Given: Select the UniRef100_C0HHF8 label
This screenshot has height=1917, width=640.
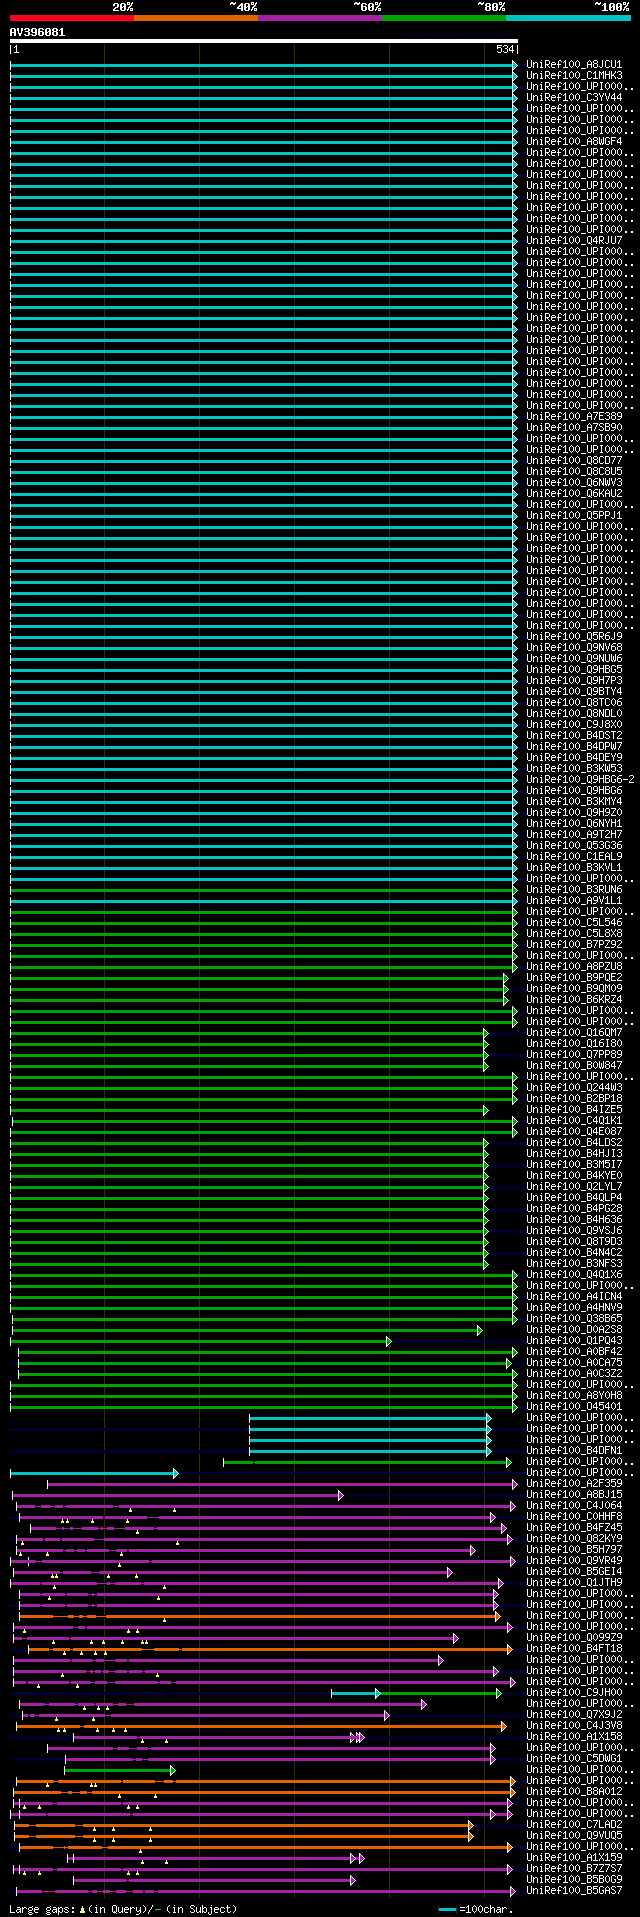Looking at the screenshot, I should click(x=574, y=1516).
